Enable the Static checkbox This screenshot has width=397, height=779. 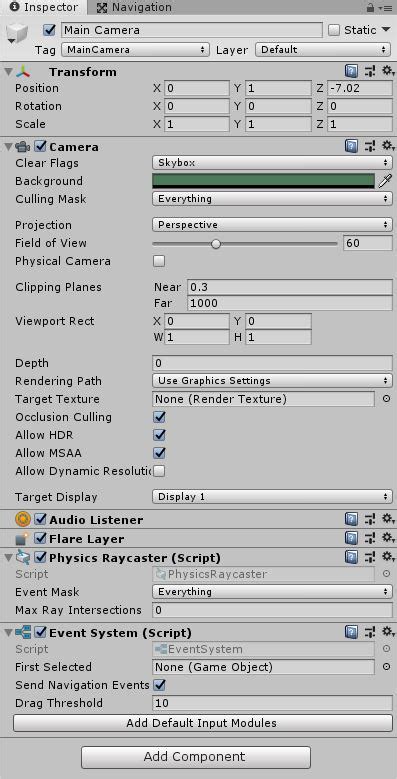point(334,30)
